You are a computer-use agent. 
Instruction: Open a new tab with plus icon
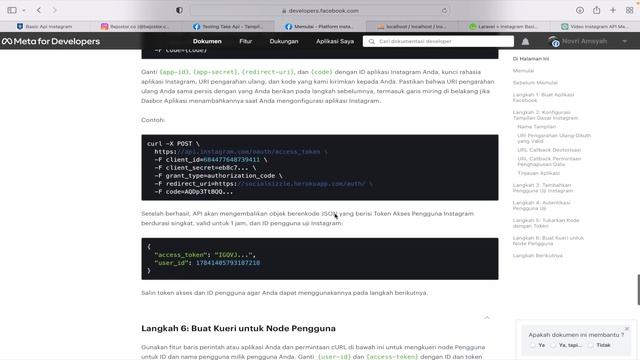click(613, 10)
